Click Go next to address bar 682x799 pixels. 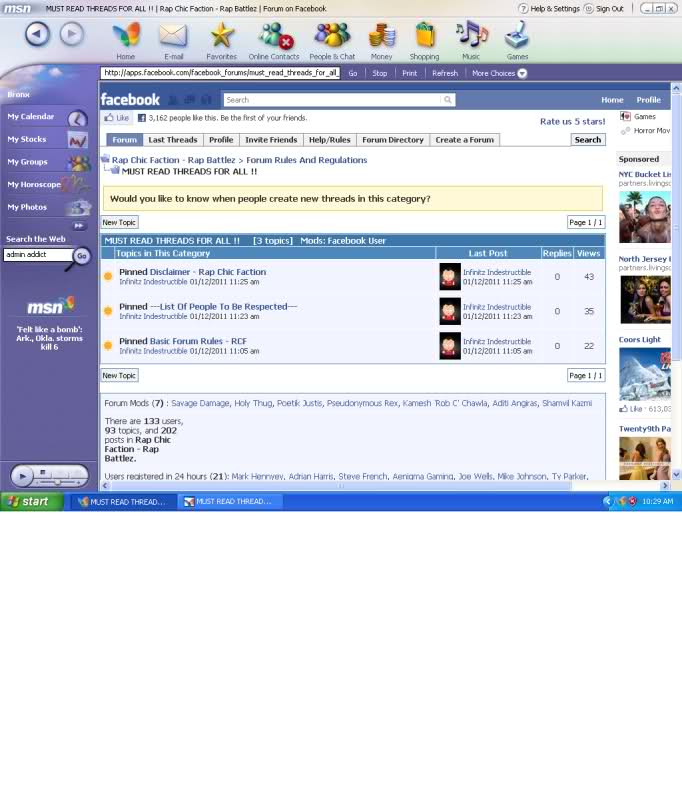pos(353,73)
